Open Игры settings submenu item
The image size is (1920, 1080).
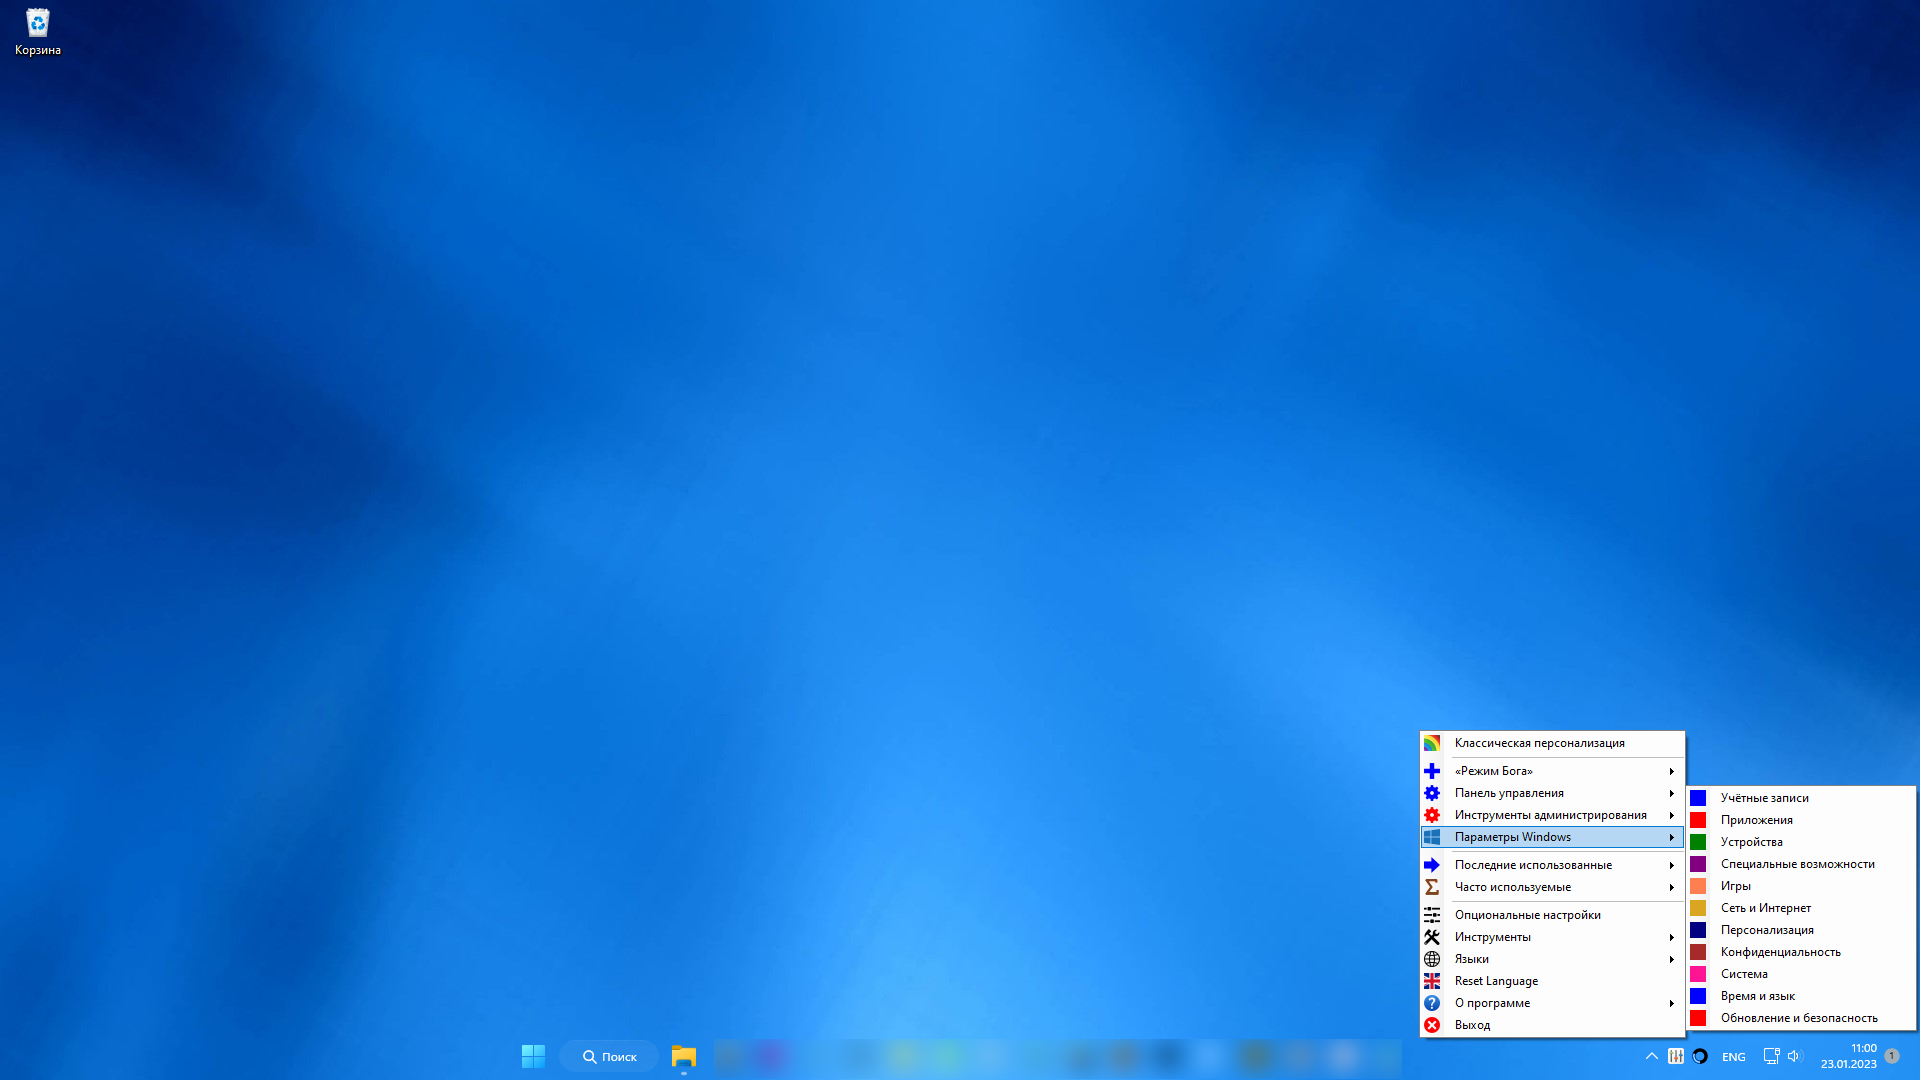tap(1802, 886)
